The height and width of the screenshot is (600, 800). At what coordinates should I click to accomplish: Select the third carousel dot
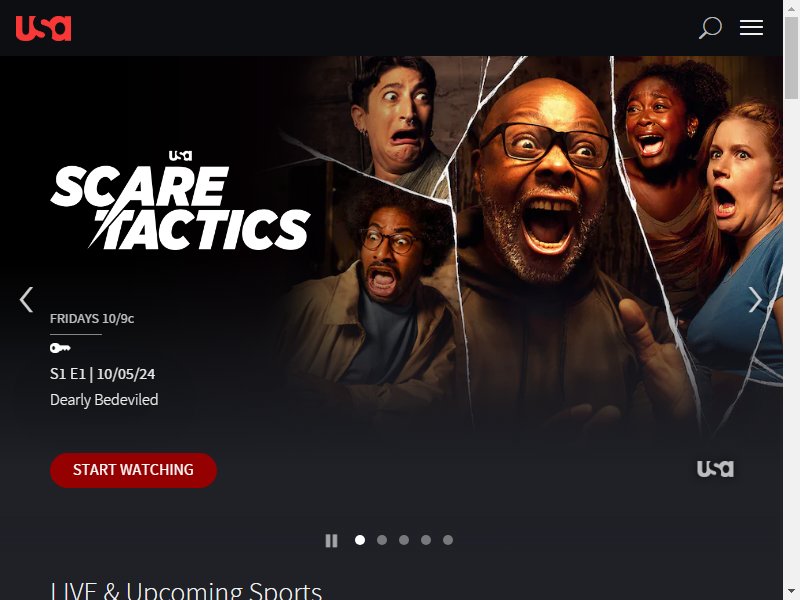point(404,540)
